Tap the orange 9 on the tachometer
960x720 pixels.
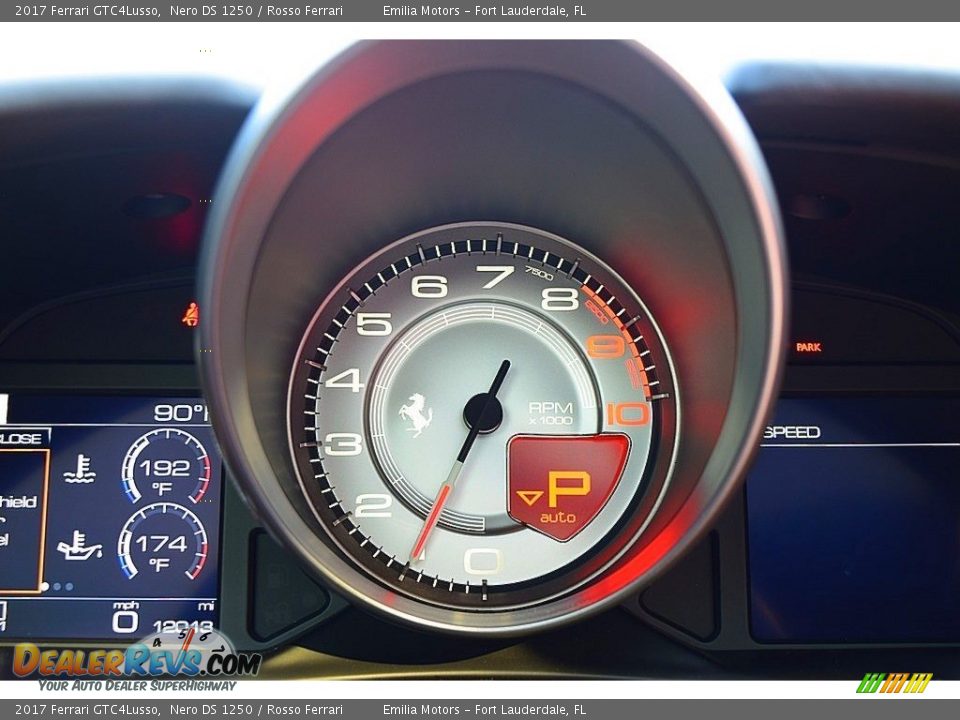[606, 347]
